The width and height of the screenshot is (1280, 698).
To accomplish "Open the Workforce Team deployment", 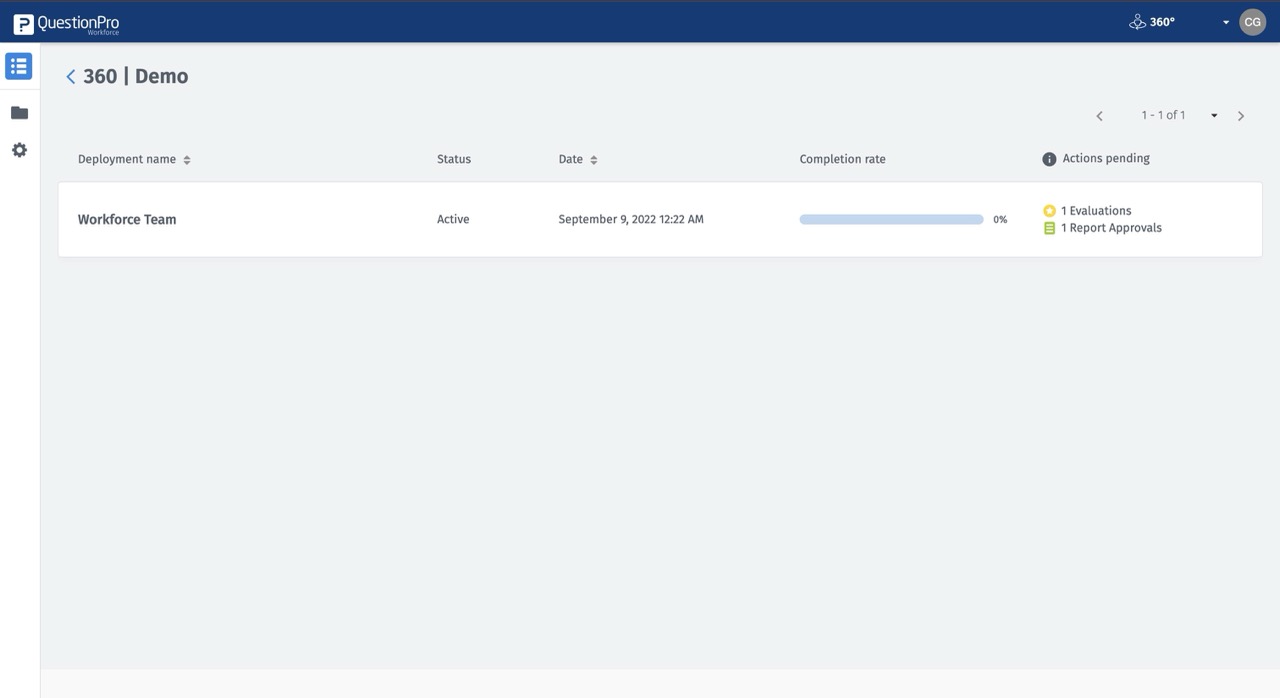I will tap(127, 219).
